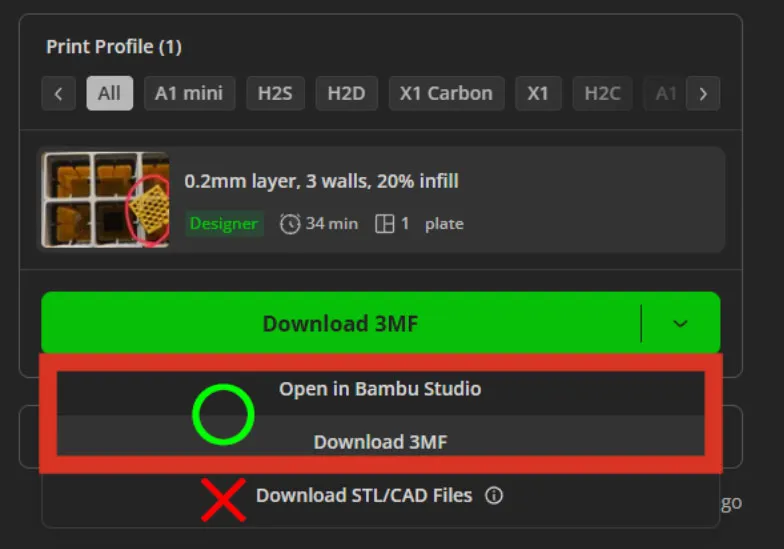Select the partially hidden A1 filter tab
This screenshot has width=784, height=549.
coord(665,94)
